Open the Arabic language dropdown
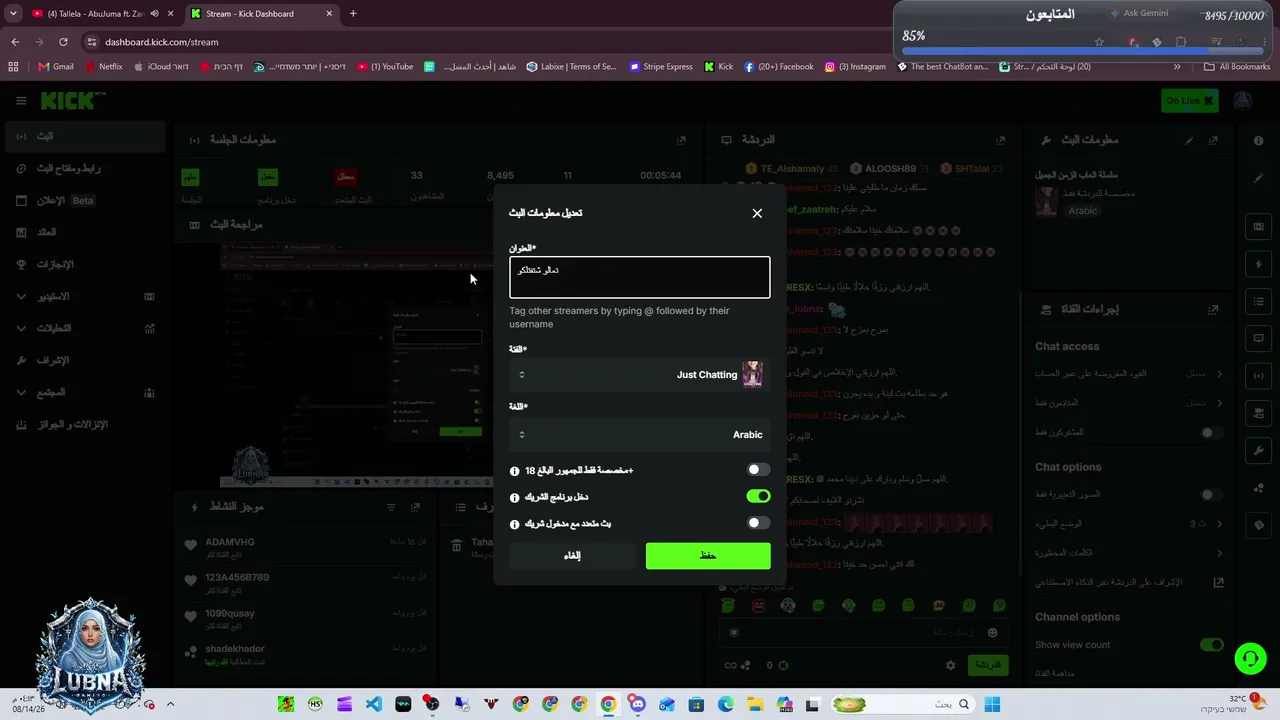 (640, 435)
